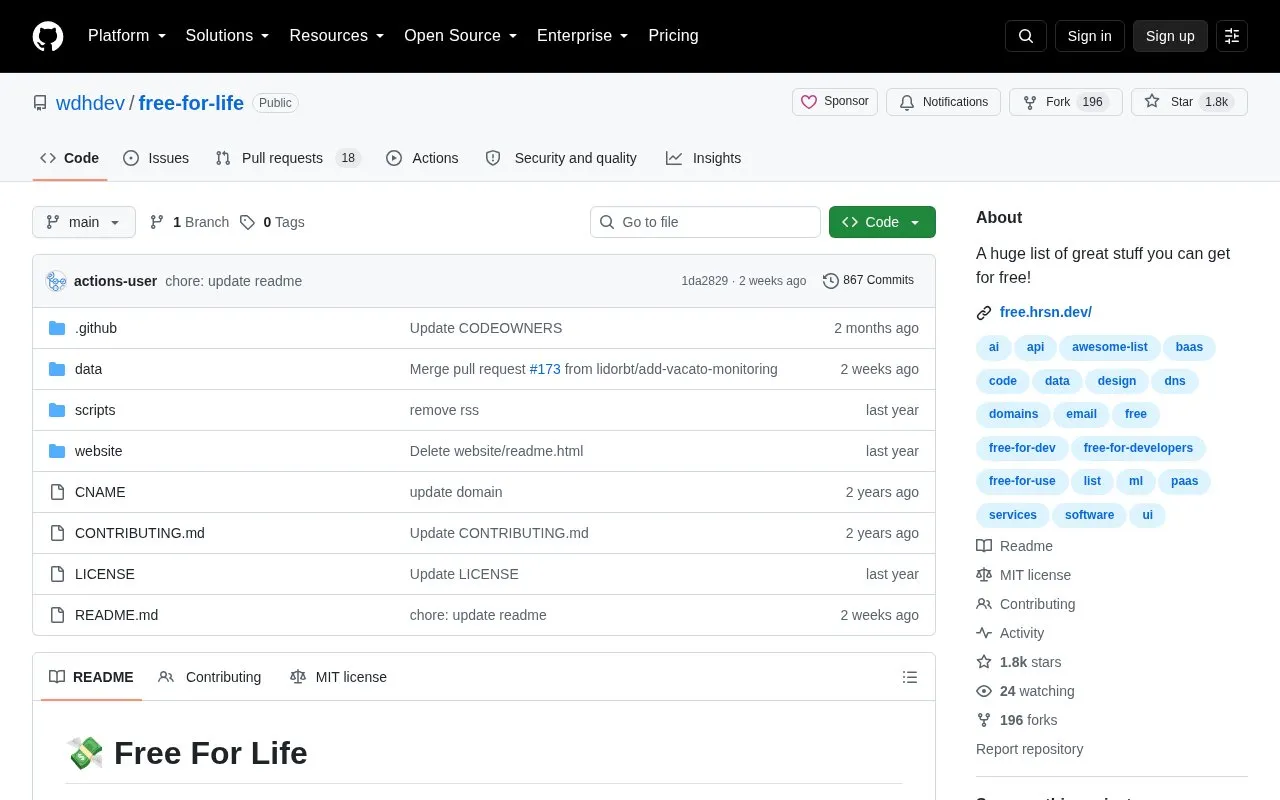The height and width of the screenshot is (800, 1280).
Task: Click the link icon beside free.hrsn.dev
Action: coord(984,313)
